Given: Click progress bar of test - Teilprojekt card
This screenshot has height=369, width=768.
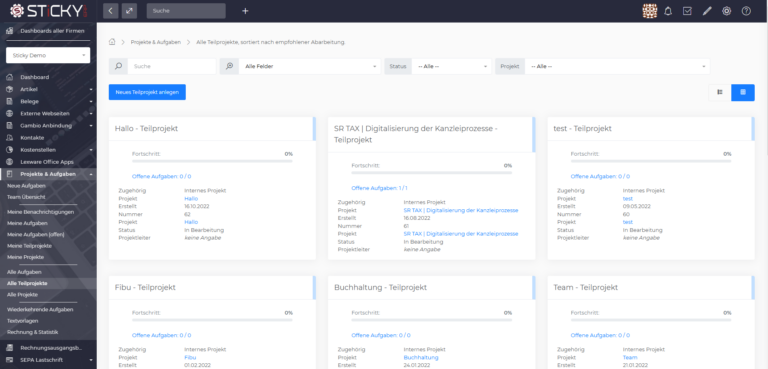Looking at the screenshot, I should 651,161.
